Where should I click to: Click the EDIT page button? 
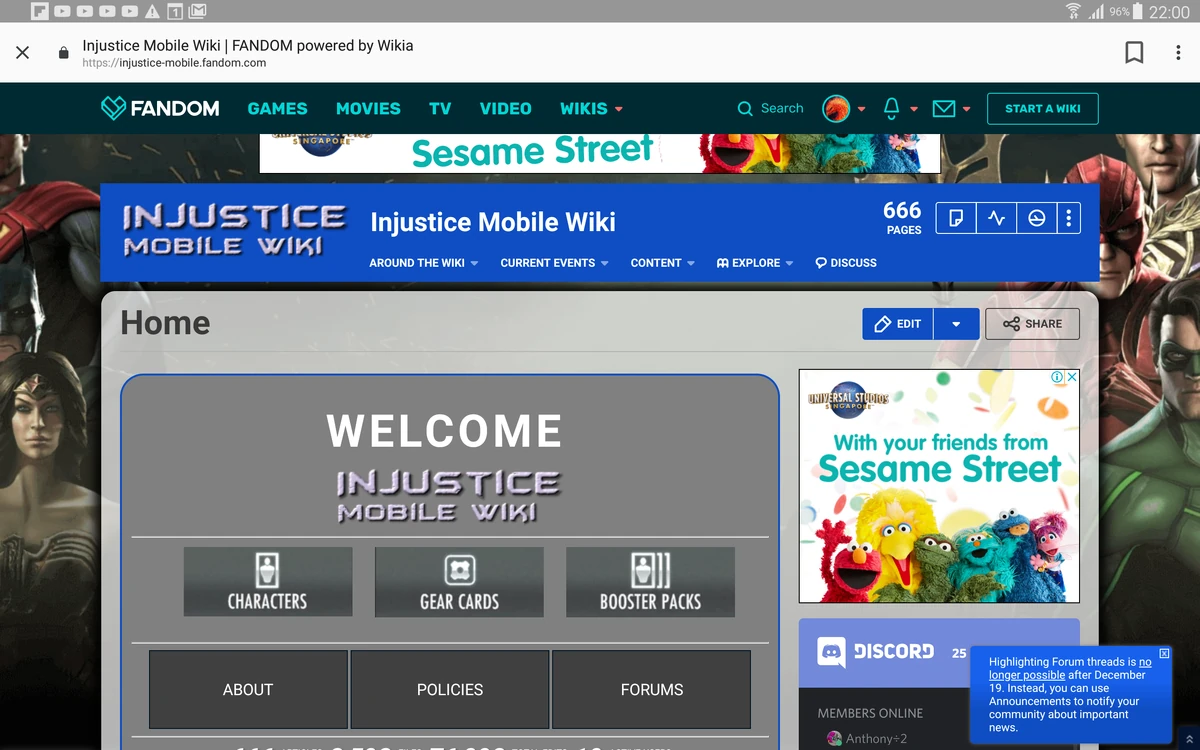(898, 324)
